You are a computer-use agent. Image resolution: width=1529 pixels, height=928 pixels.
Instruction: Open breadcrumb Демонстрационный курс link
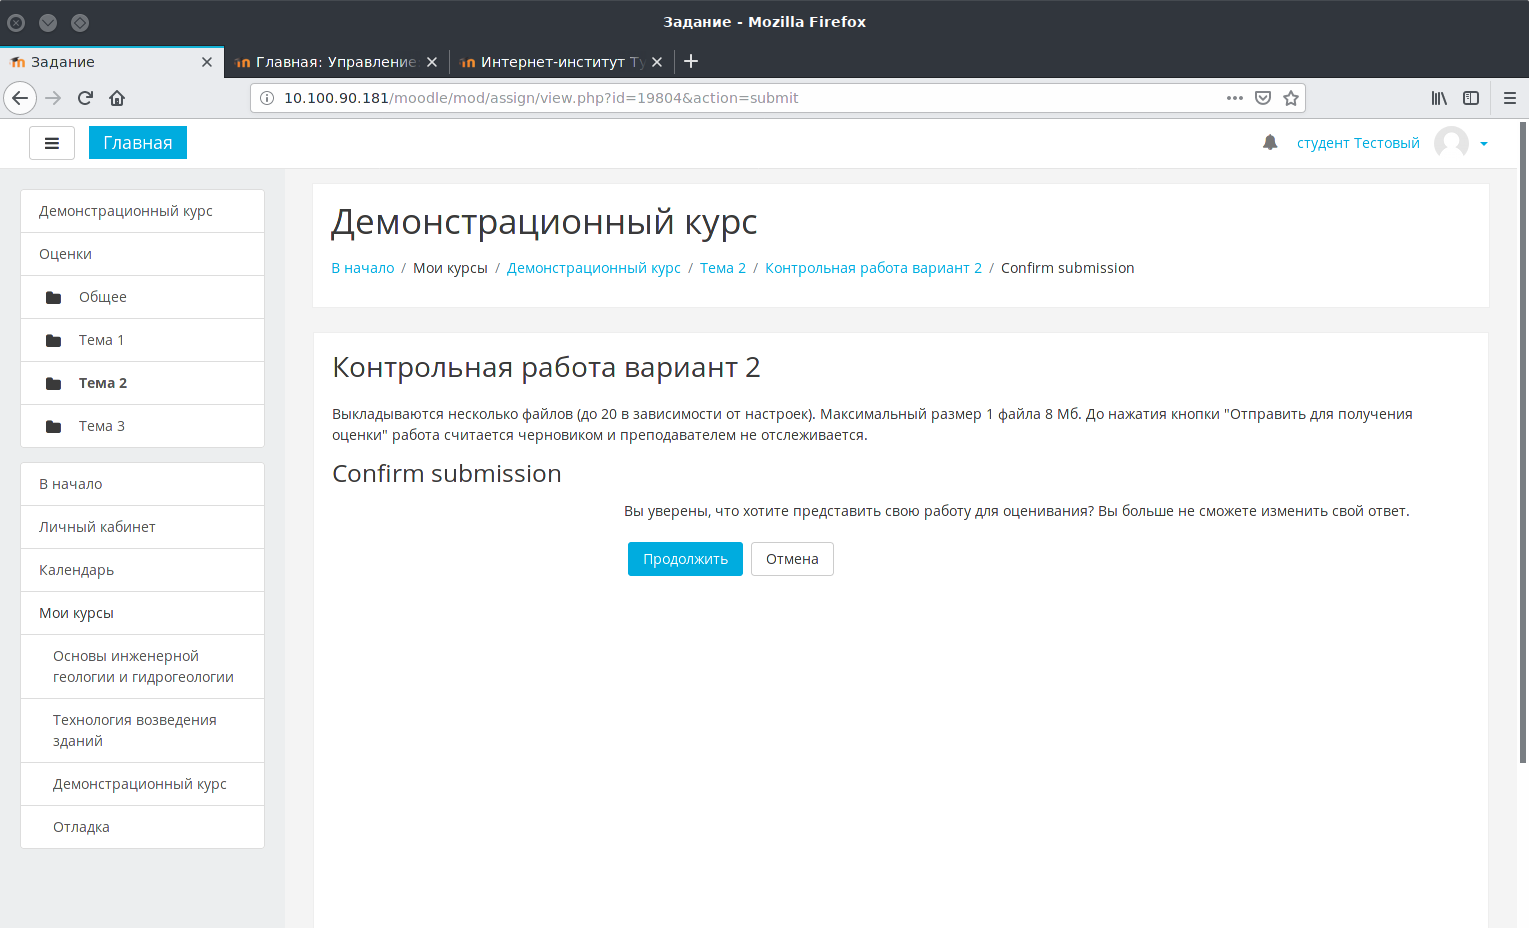point(594,268)
